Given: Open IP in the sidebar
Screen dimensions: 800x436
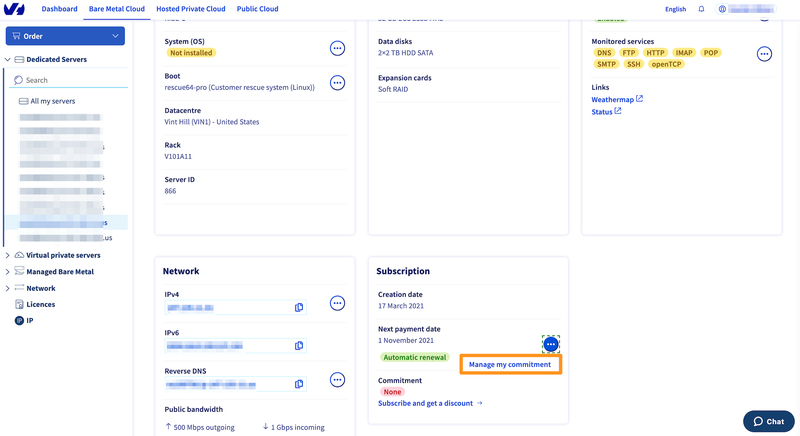Looking at the screenshot, I should coord(30,320).
